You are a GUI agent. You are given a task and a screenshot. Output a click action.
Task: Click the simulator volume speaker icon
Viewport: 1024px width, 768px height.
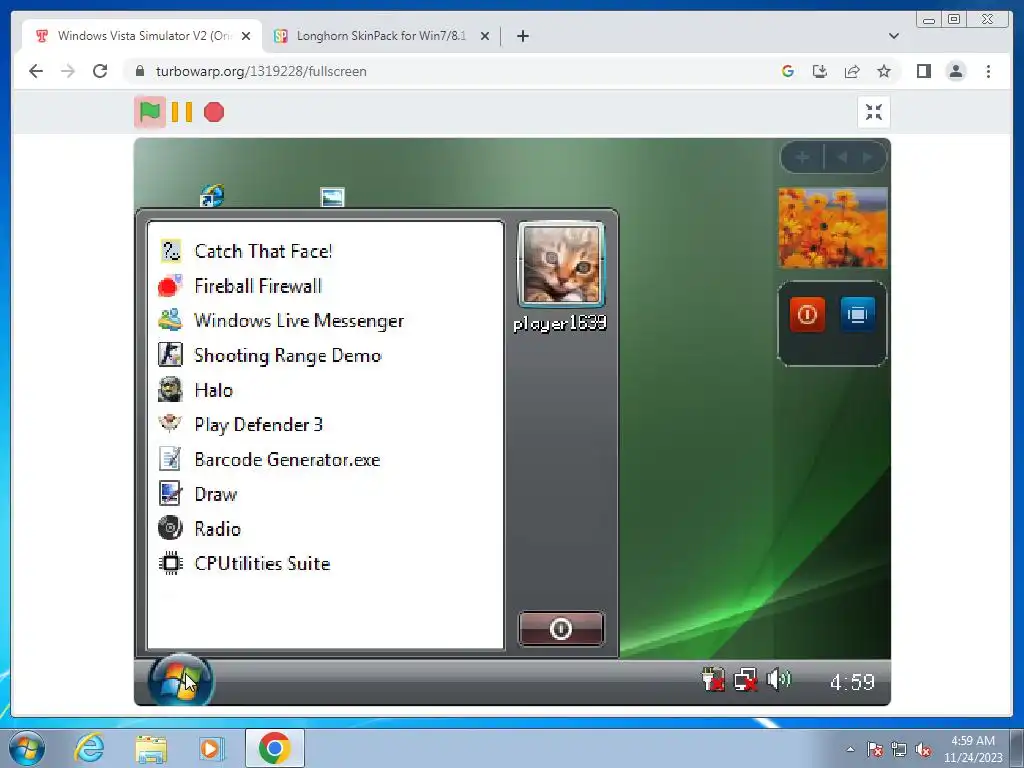click(x=778, y=680)
